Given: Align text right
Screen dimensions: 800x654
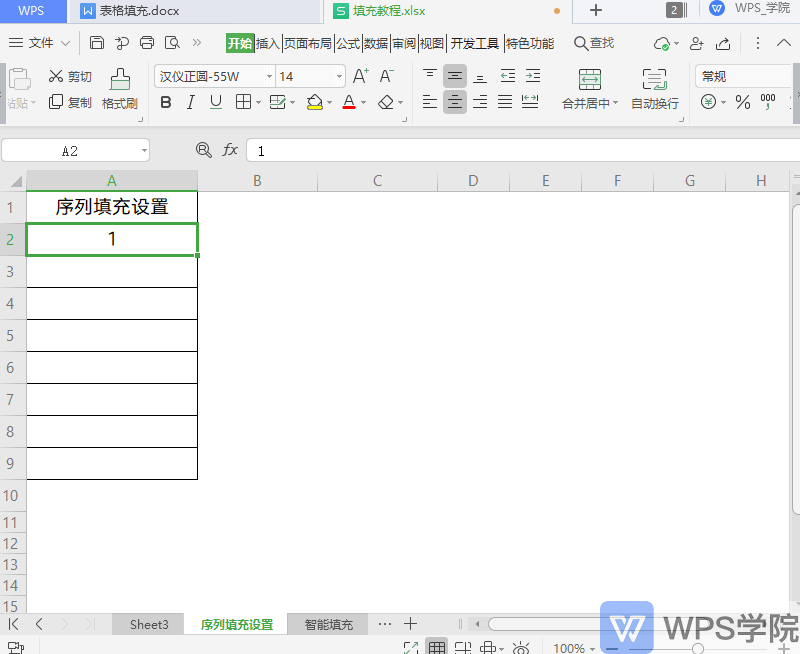Looking at the screenshot, I should point(480,102).
